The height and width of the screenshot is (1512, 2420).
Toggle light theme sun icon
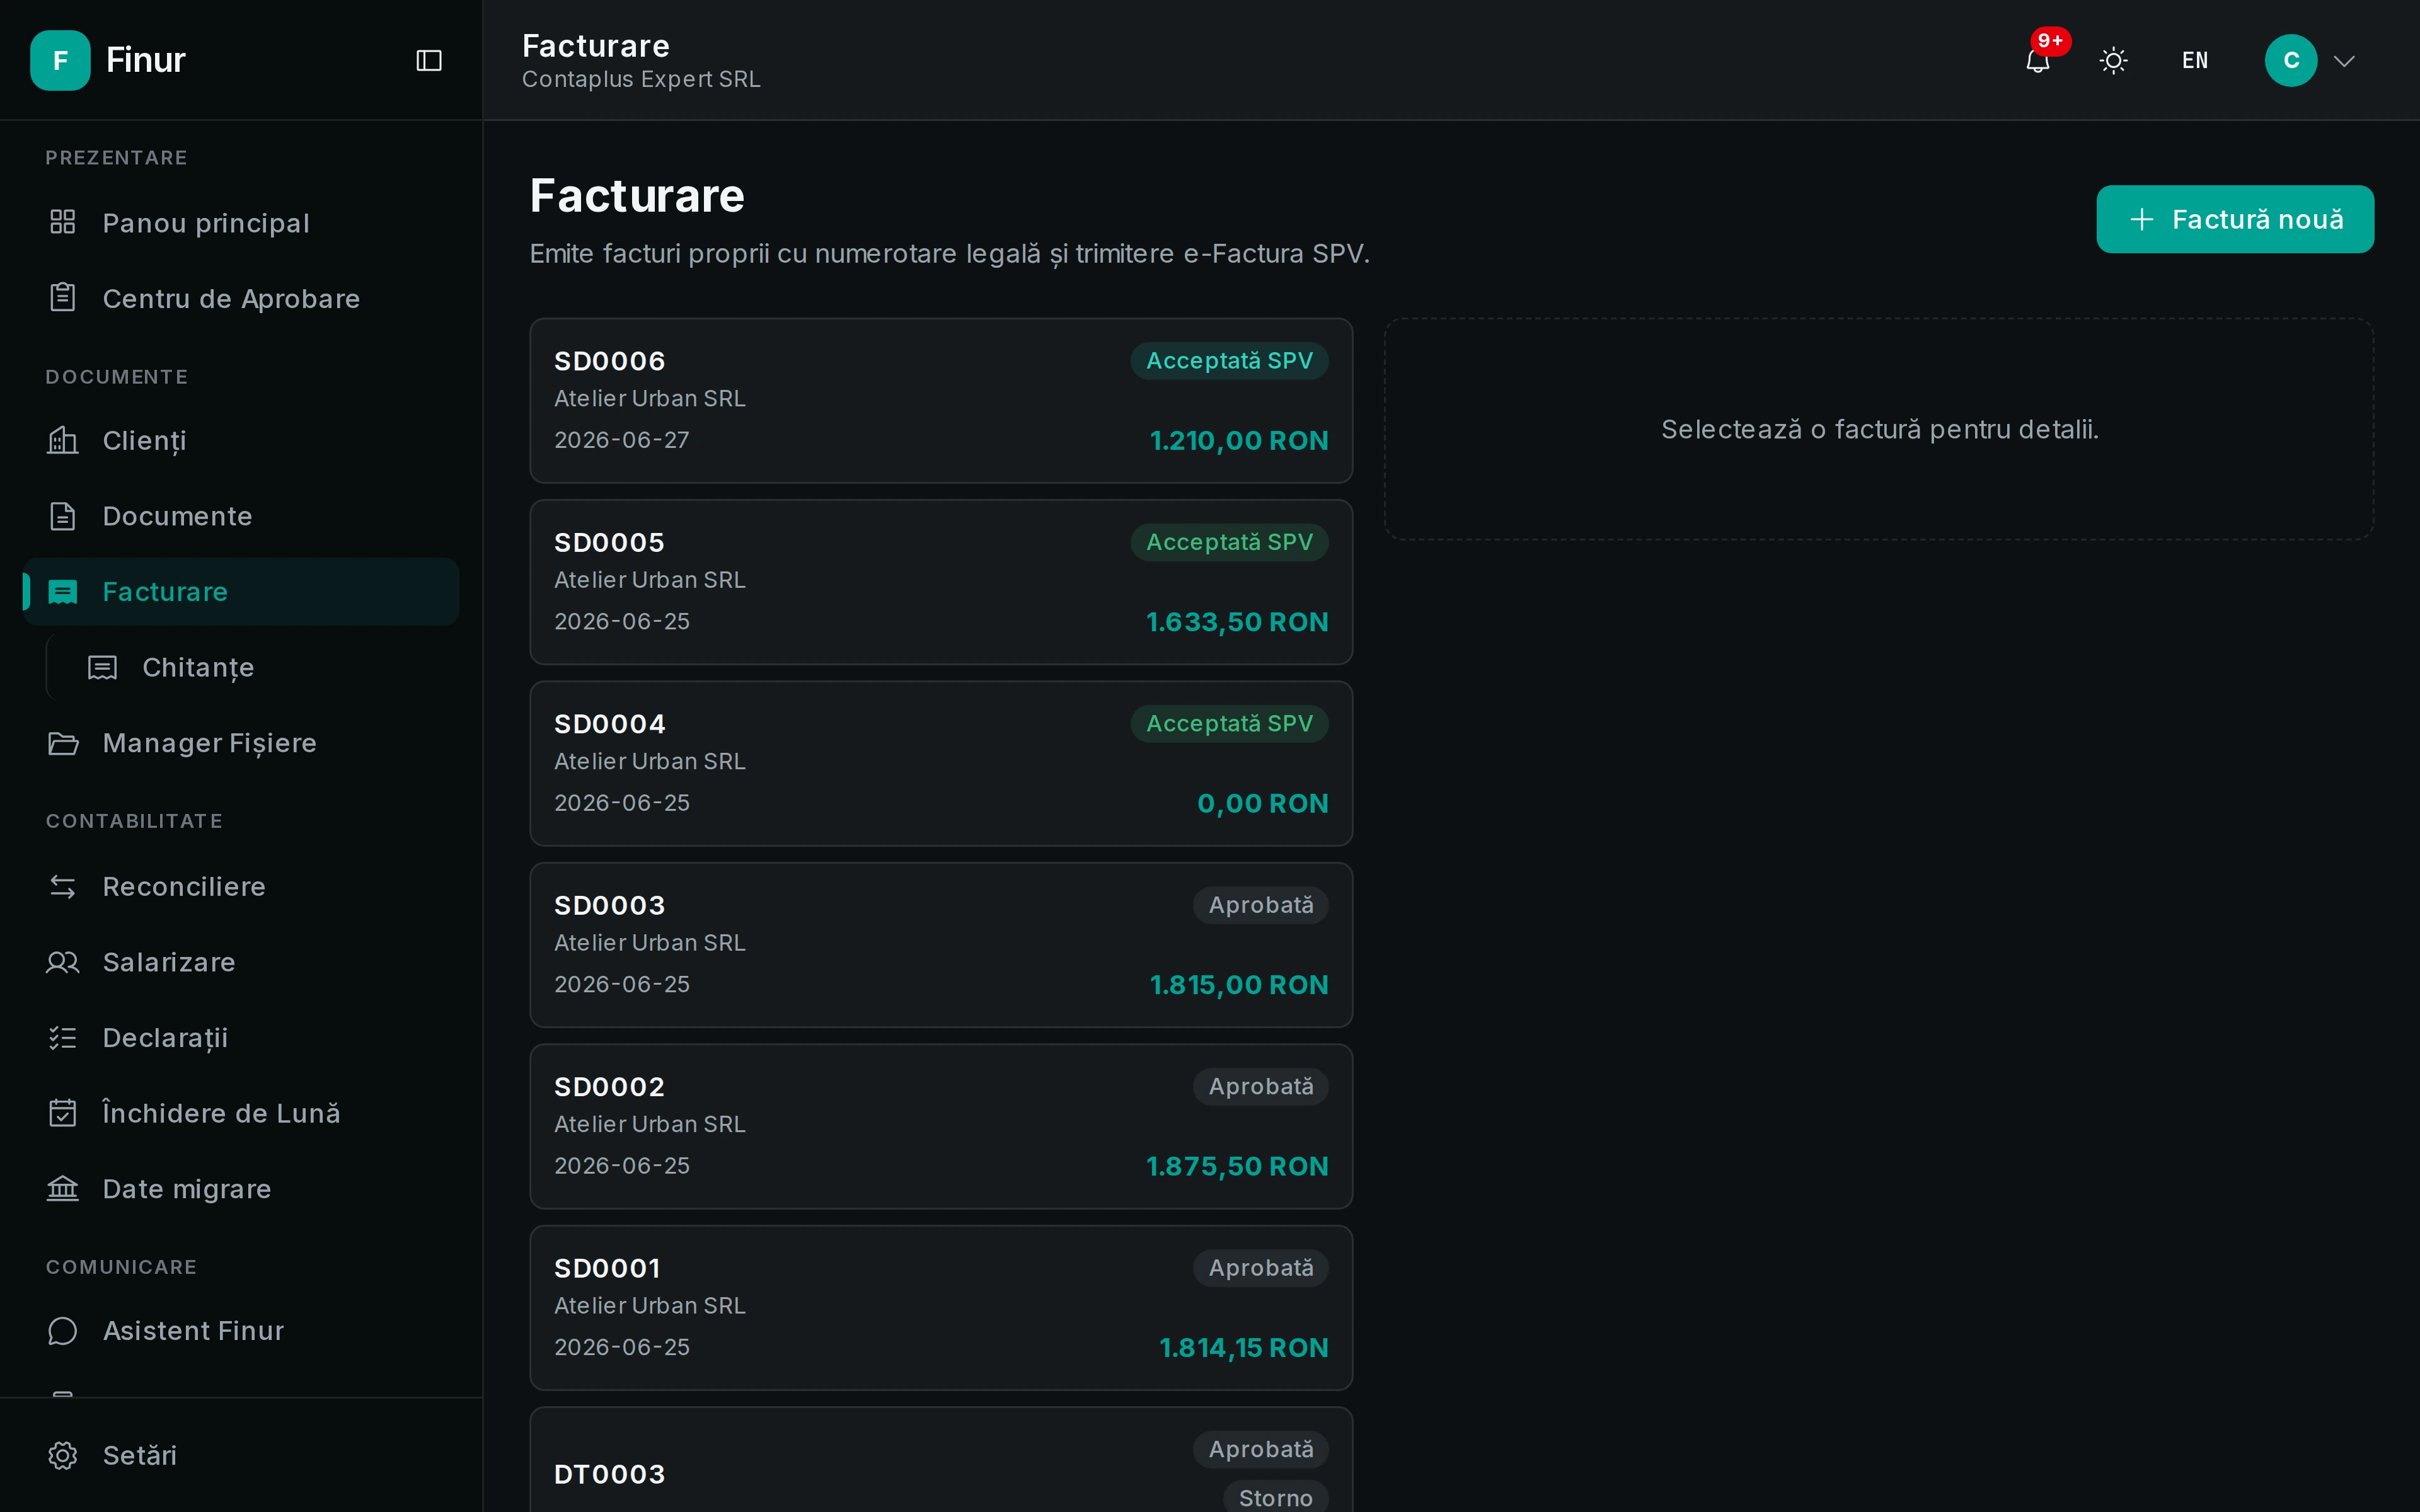(x=2113, y=61)
